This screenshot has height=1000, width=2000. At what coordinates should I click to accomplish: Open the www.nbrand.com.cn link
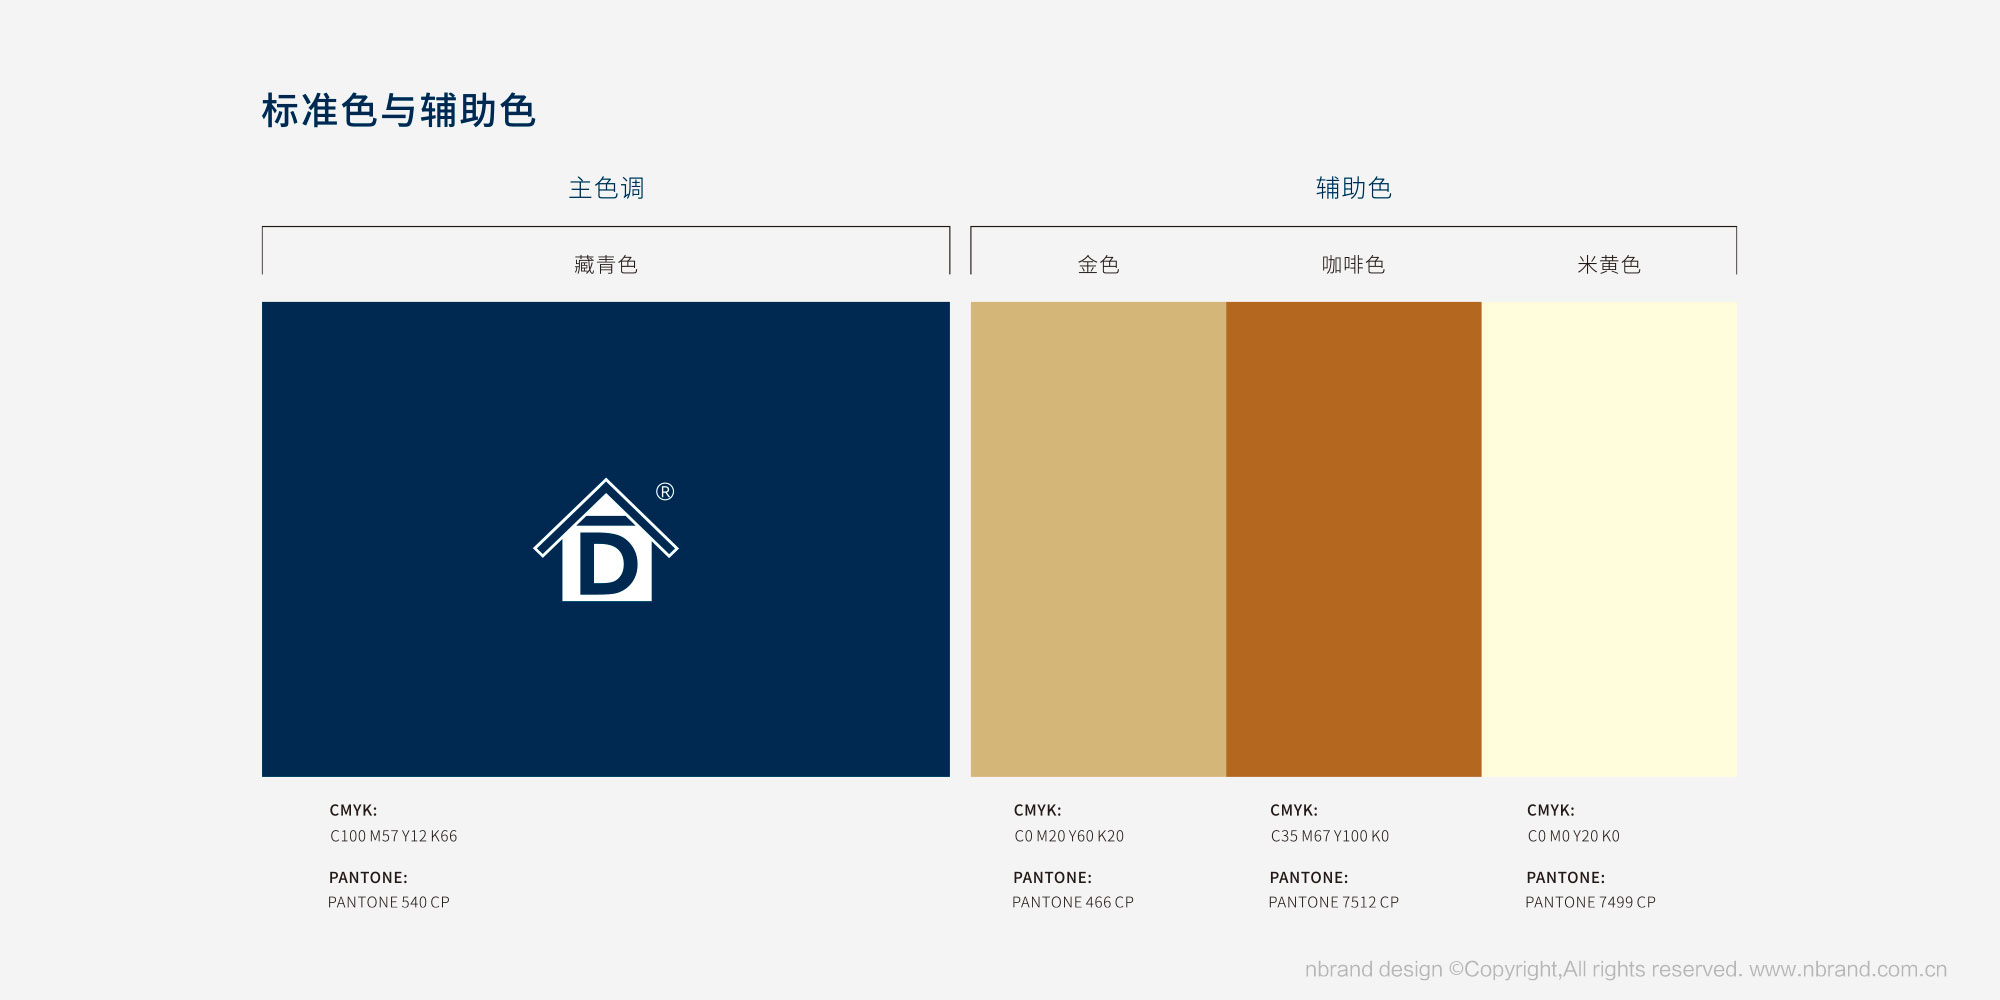pyautogui.click(x=1848, y=969)
